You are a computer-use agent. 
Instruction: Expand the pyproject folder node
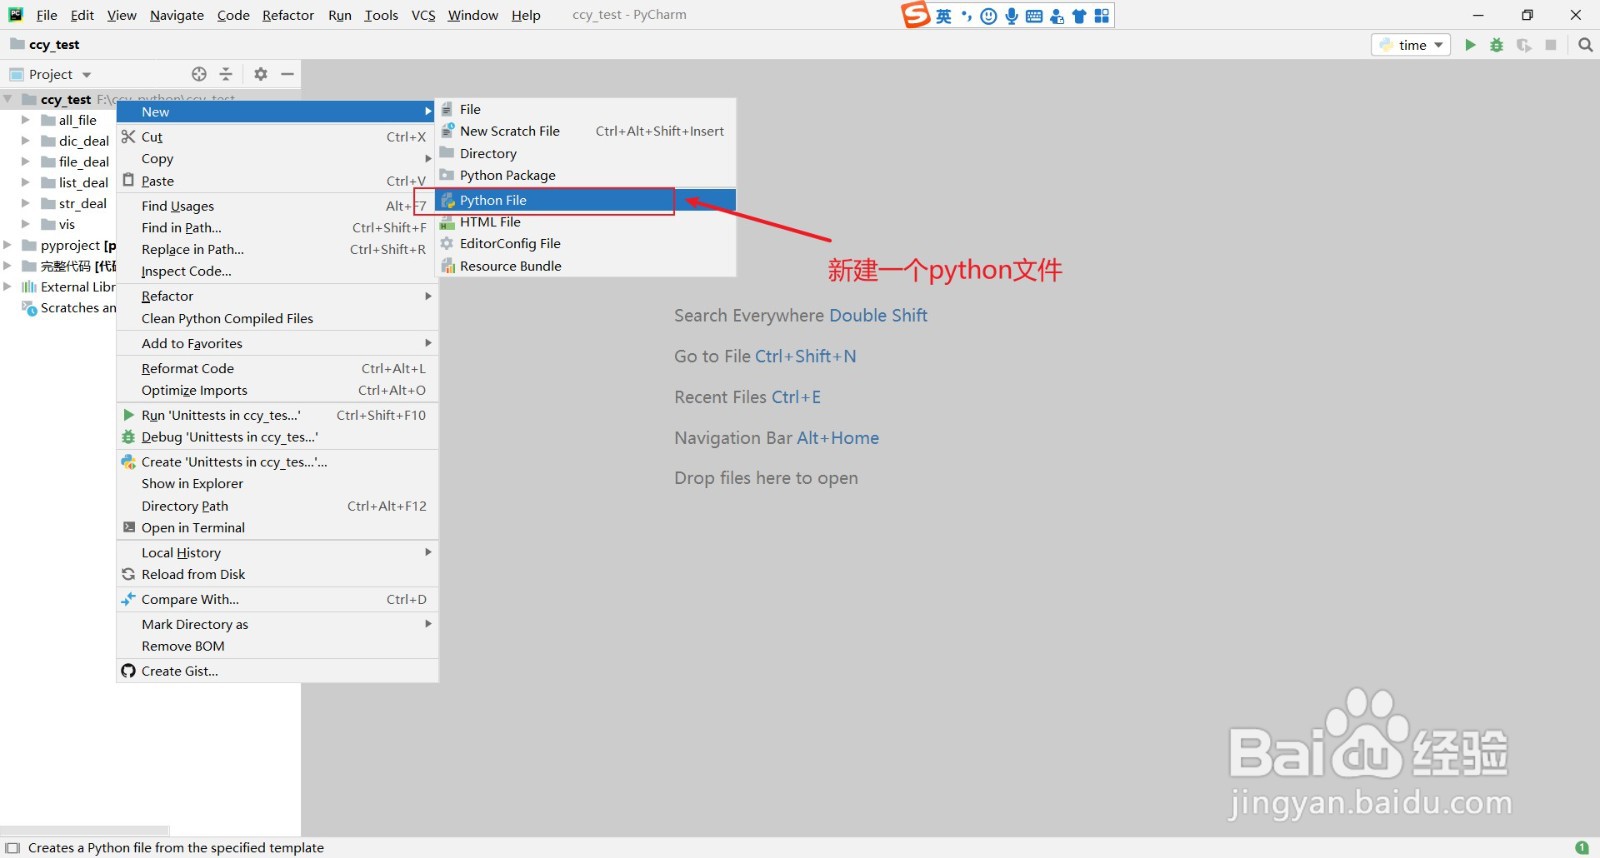tap(8, 245)
